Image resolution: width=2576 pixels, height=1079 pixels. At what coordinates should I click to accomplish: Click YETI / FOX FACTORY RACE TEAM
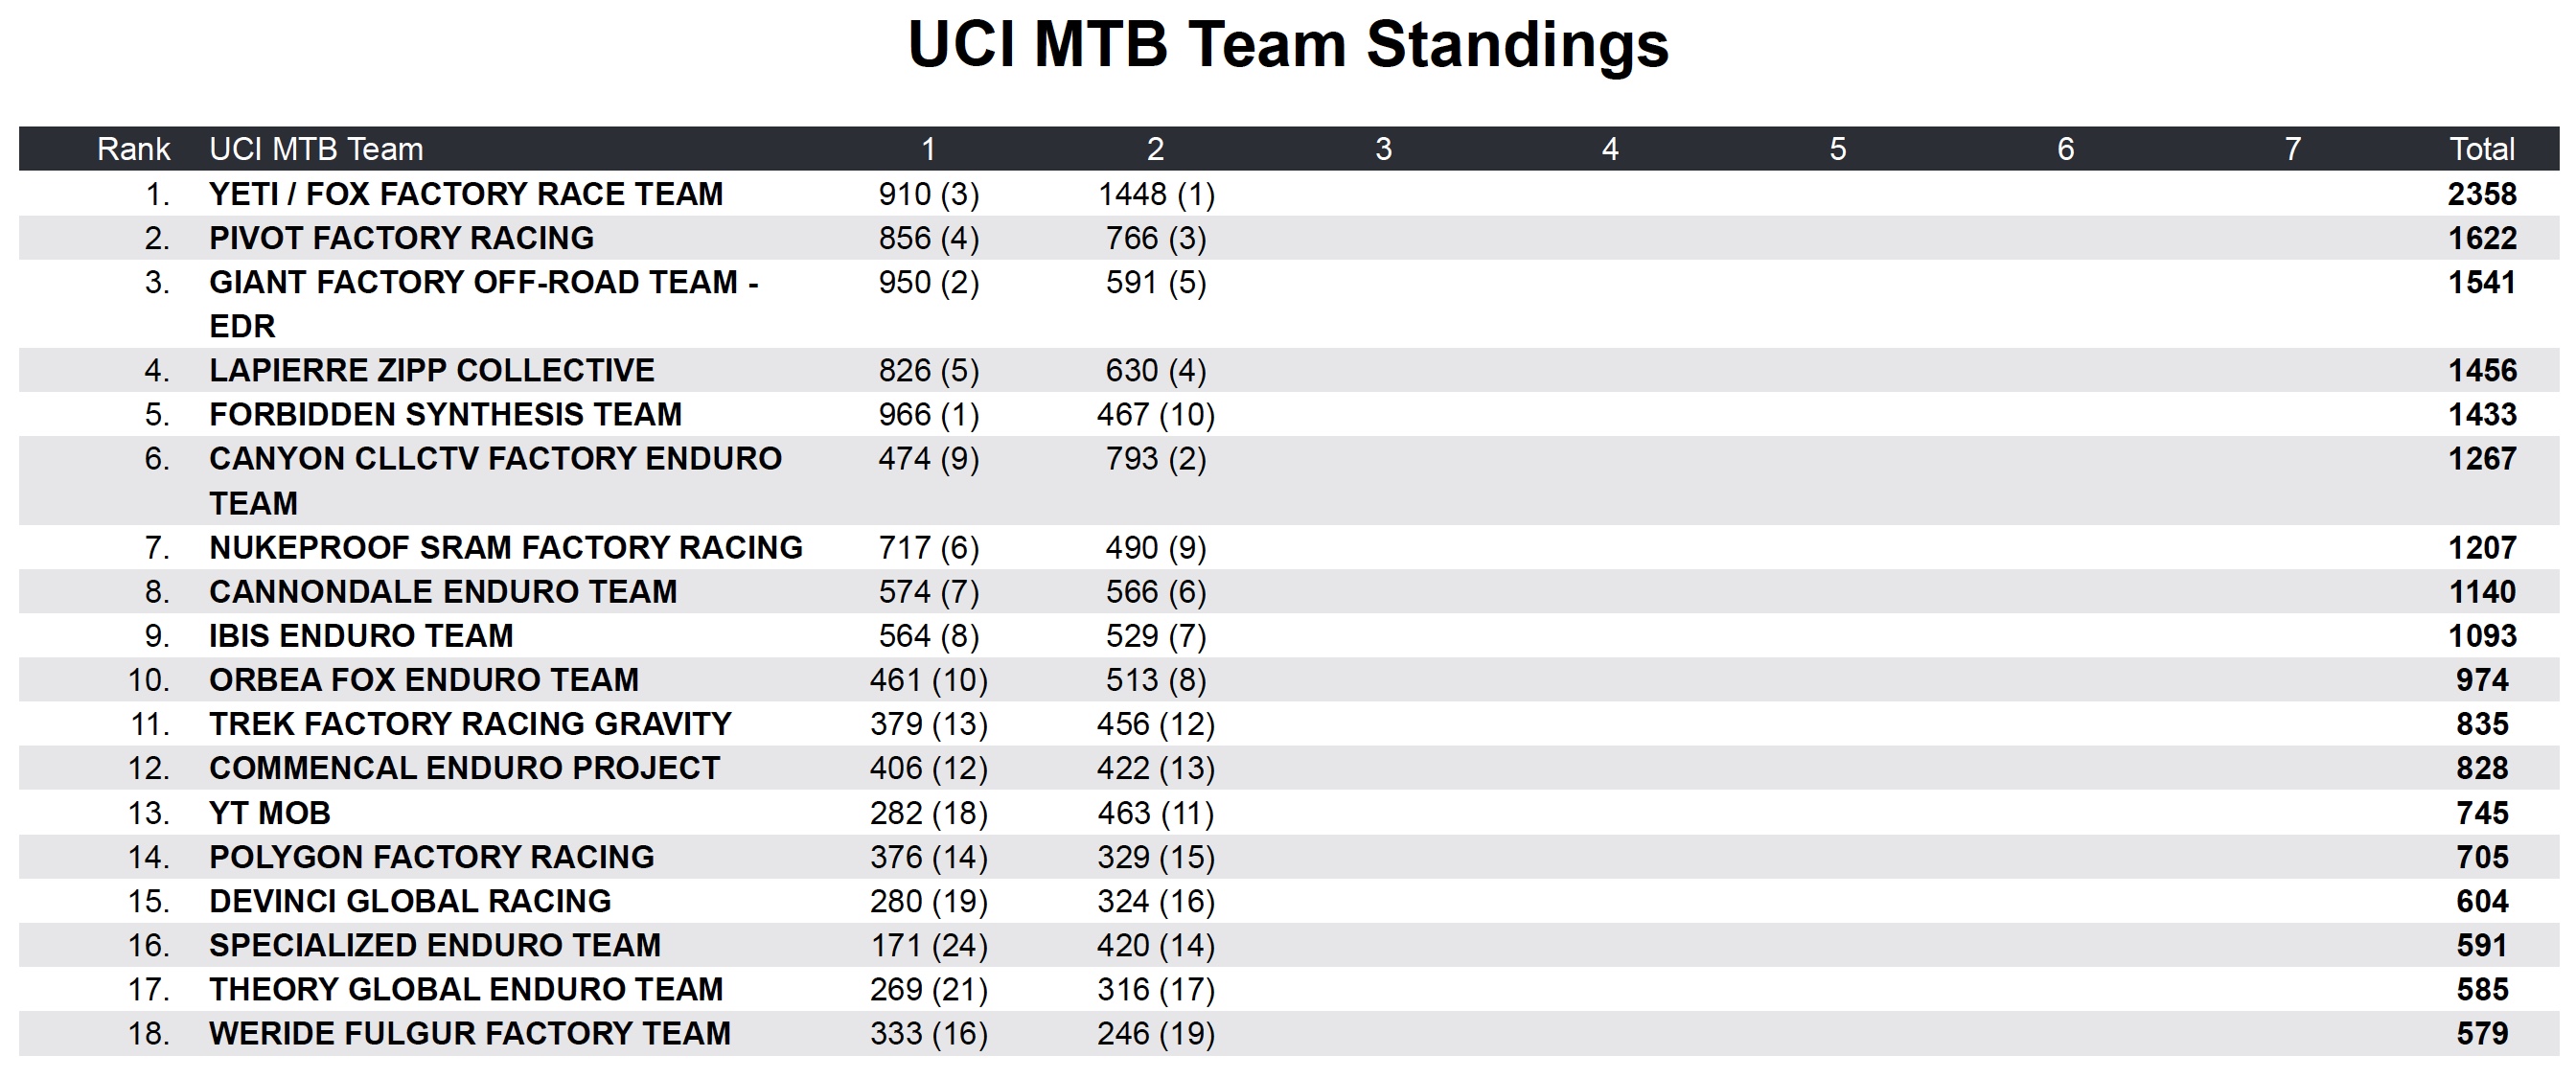tap(466, 194)
